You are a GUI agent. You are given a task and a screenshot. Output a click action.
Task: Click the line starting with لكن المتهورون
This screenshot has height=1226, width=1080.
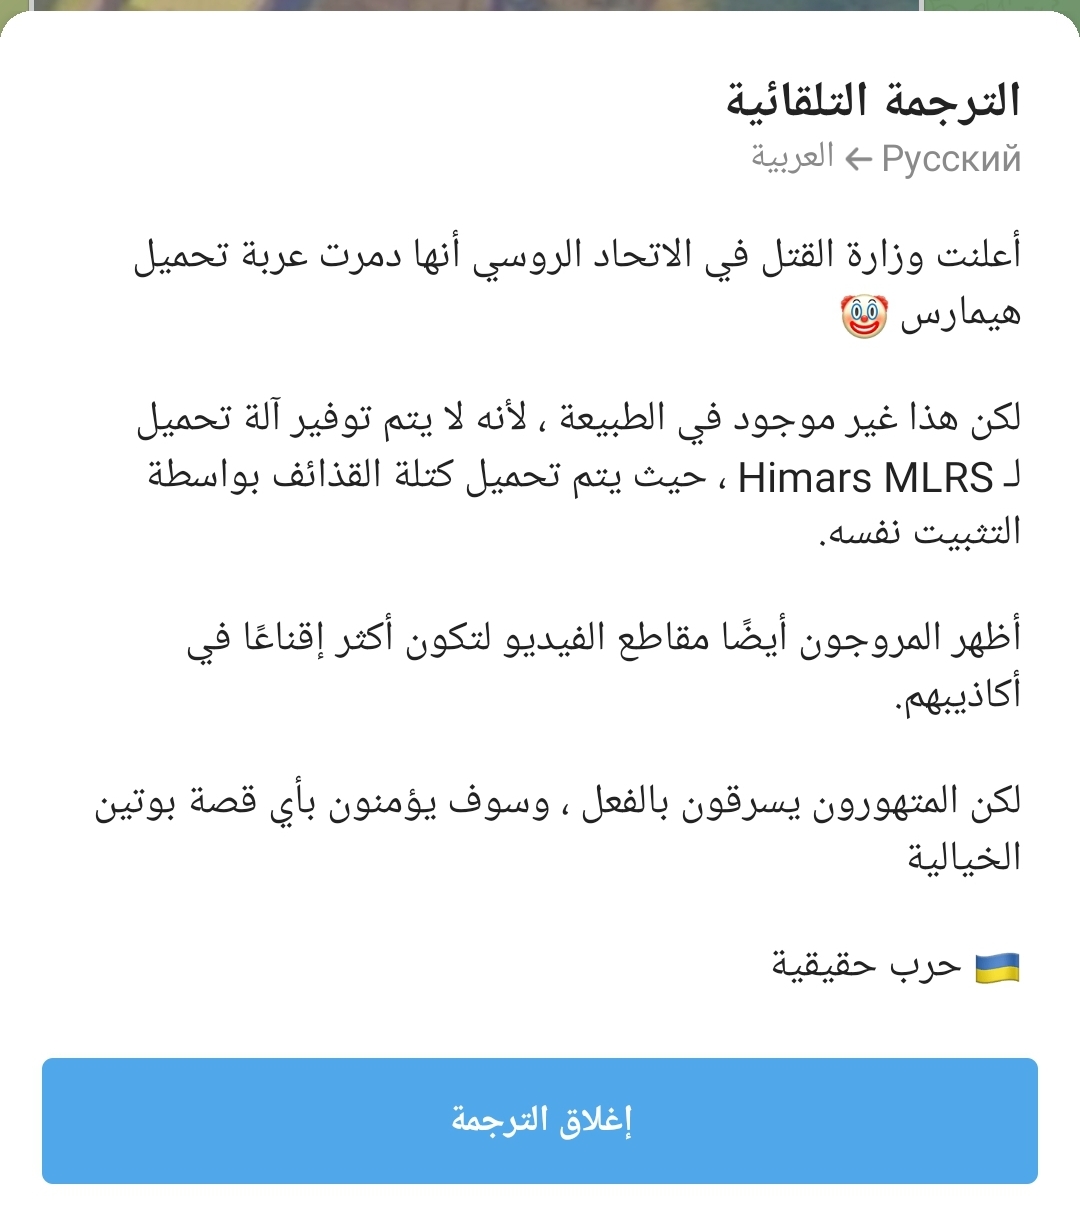(x=558, y=802)
